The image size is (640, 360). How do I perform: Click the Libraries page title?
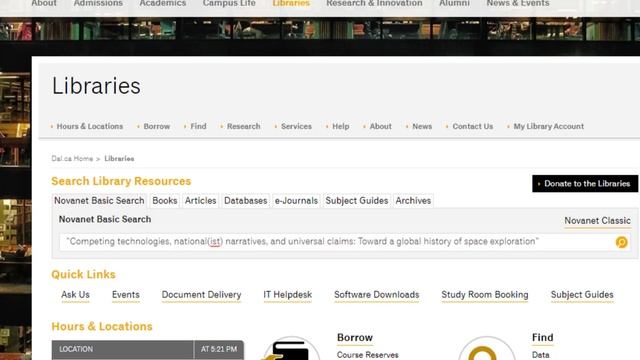(x=96, y=86)
